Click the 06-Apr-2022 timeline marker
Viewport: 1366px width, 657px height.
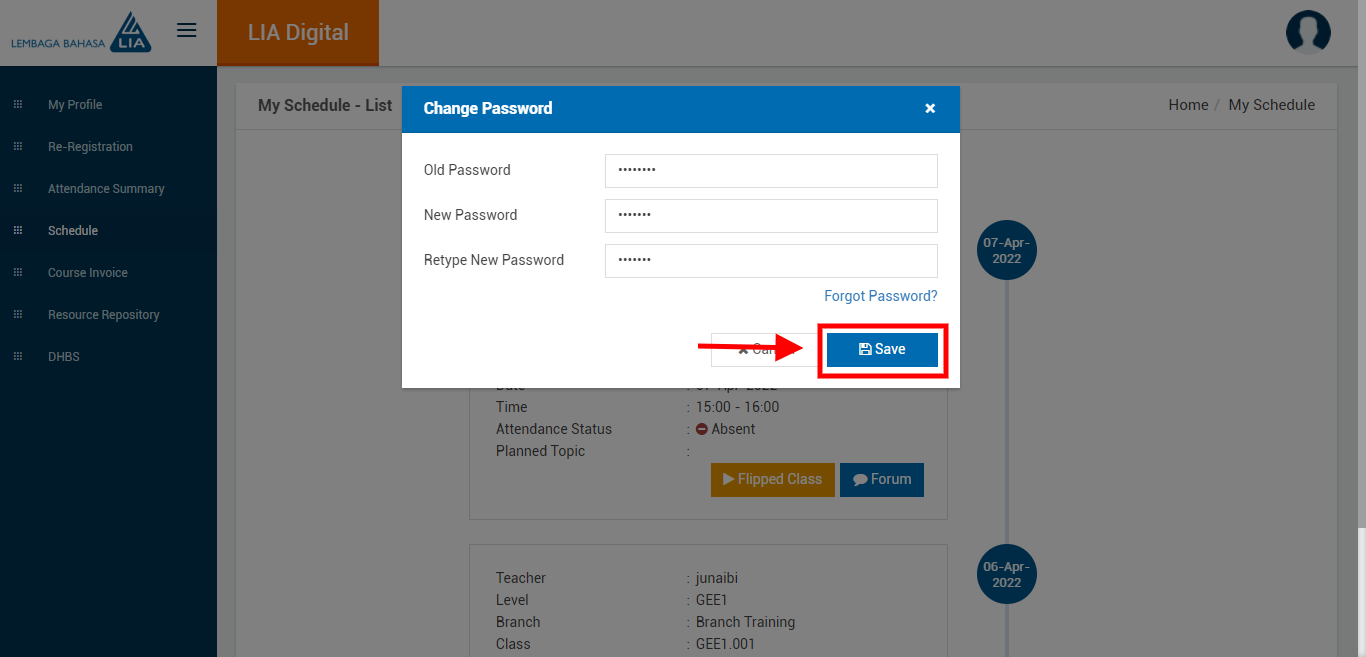pos(1006,575)
